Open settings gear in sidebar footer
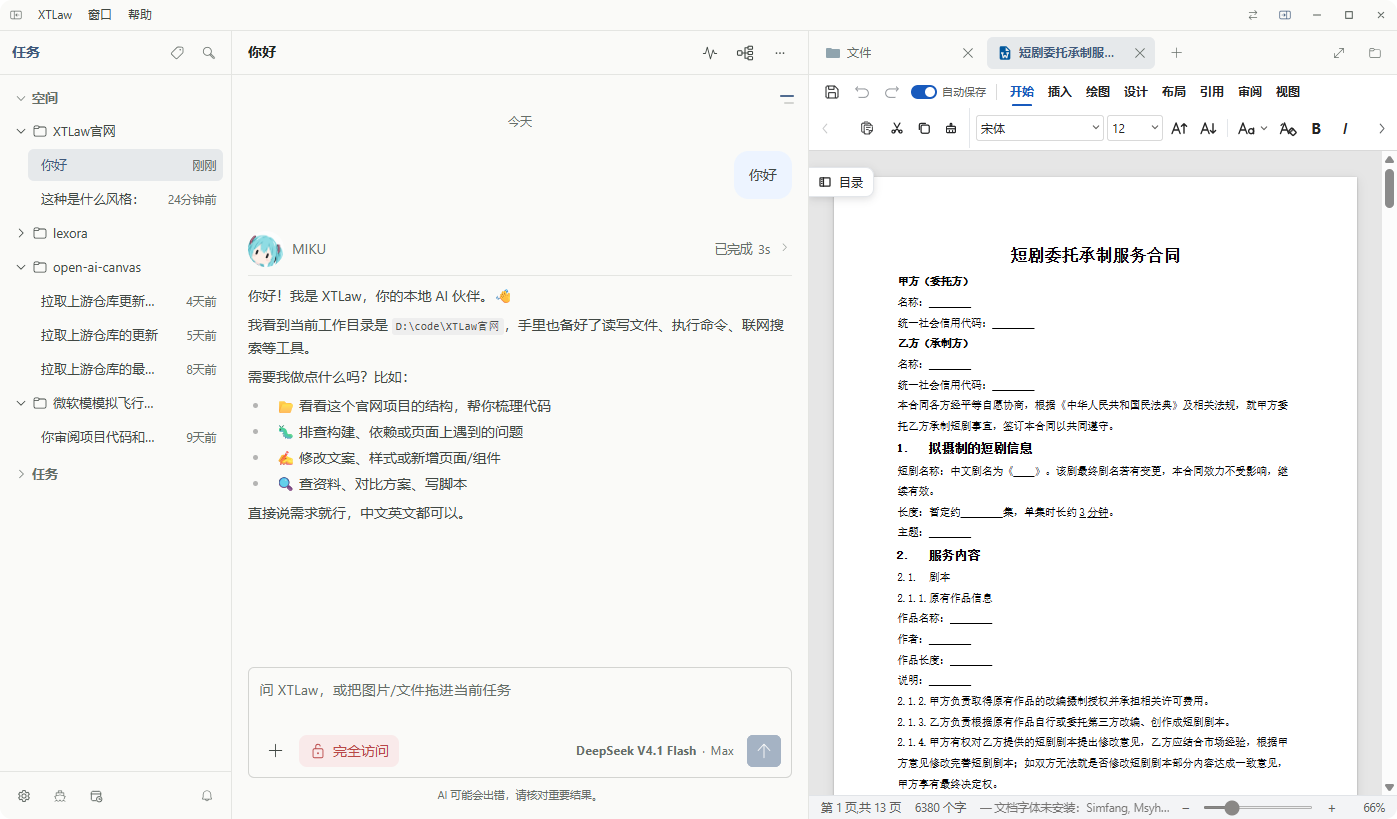The image size is (1397, 819). tap(24, 796)
